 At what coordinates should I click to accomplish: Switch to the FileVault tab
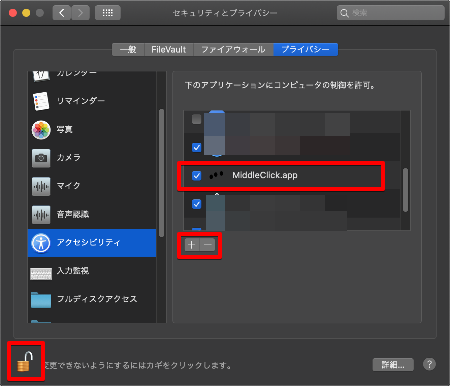point(169,50)
